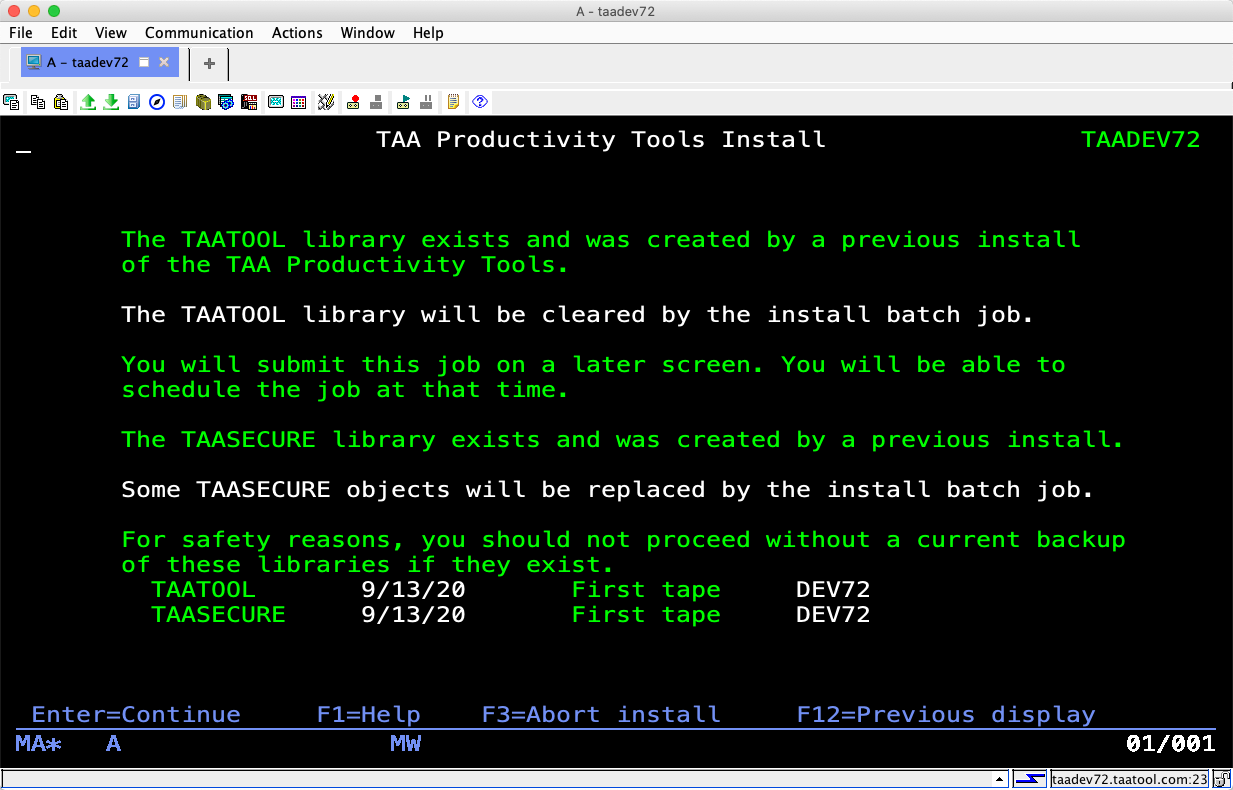Open the File menu
The height and width of the screenshot is (790, 1233).
coord(20,33)
